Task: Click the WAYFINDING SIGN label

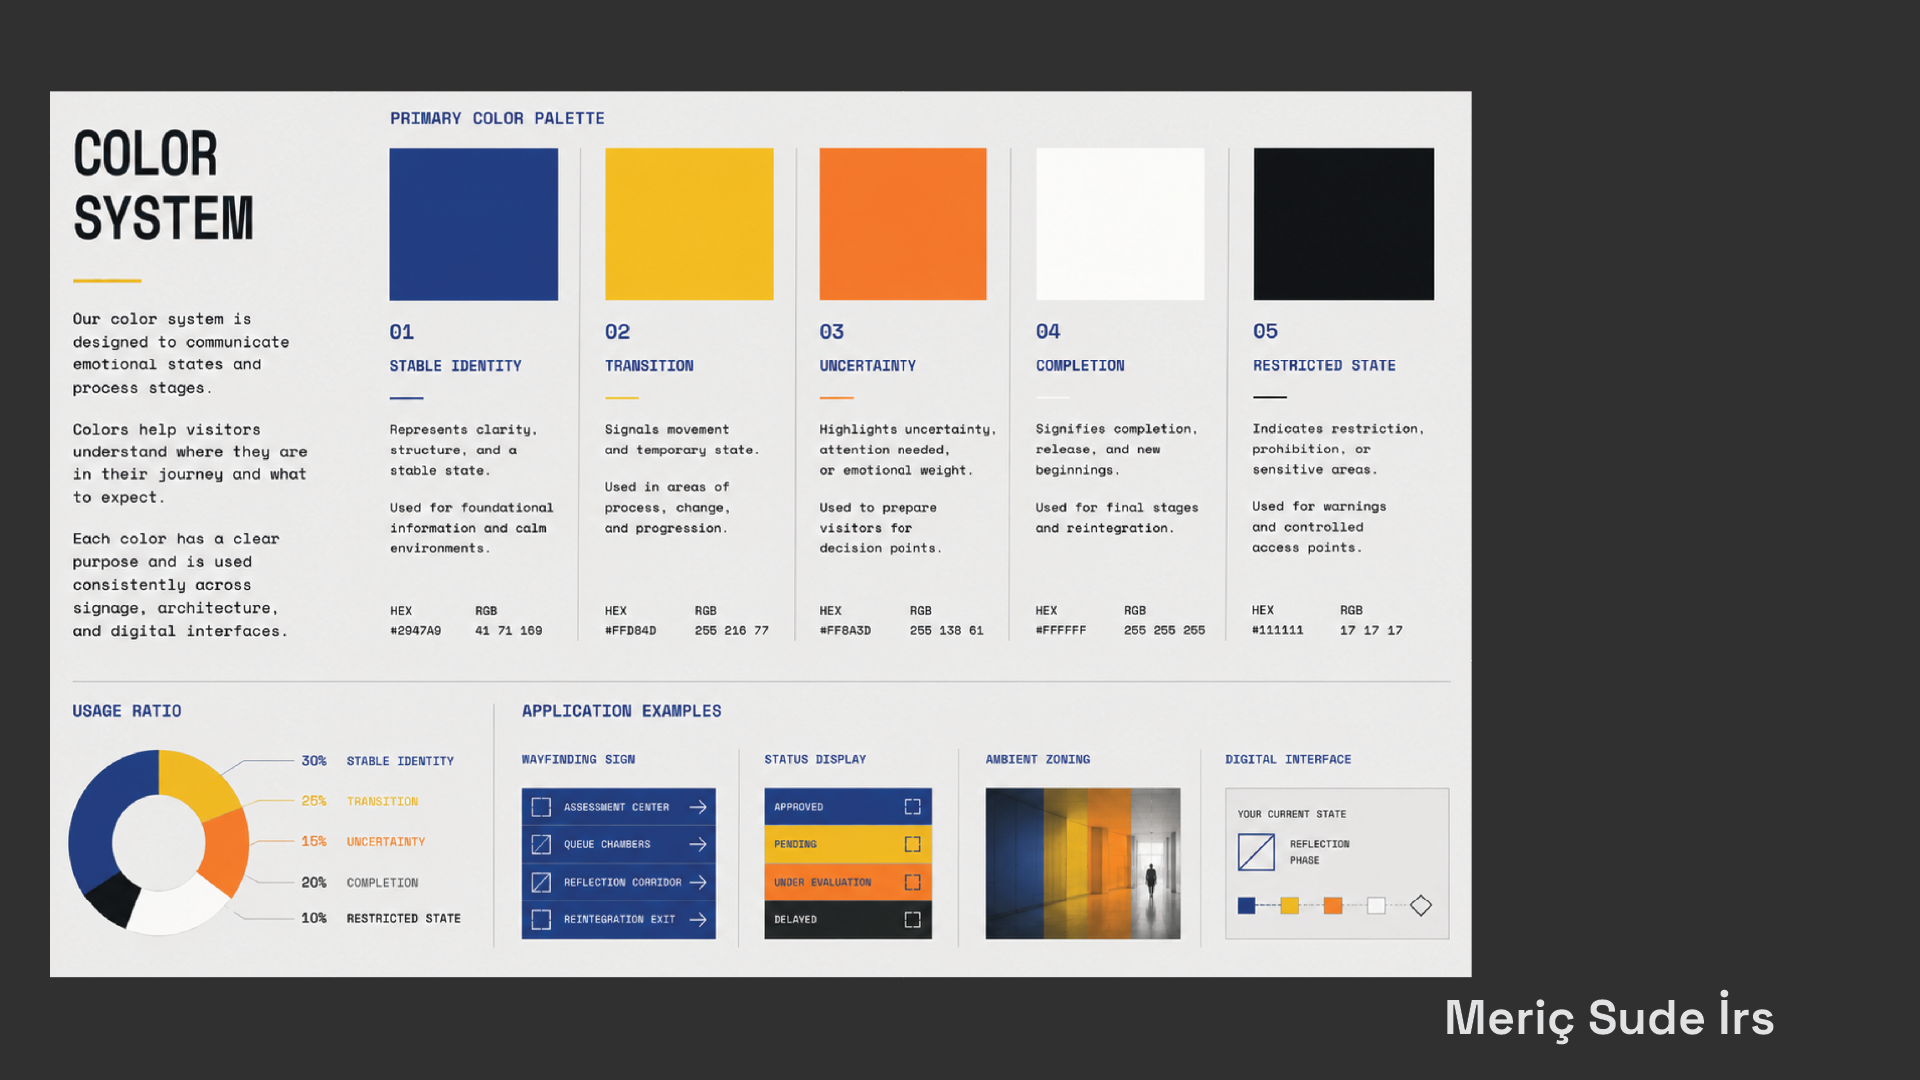Action: click(578, 760)
